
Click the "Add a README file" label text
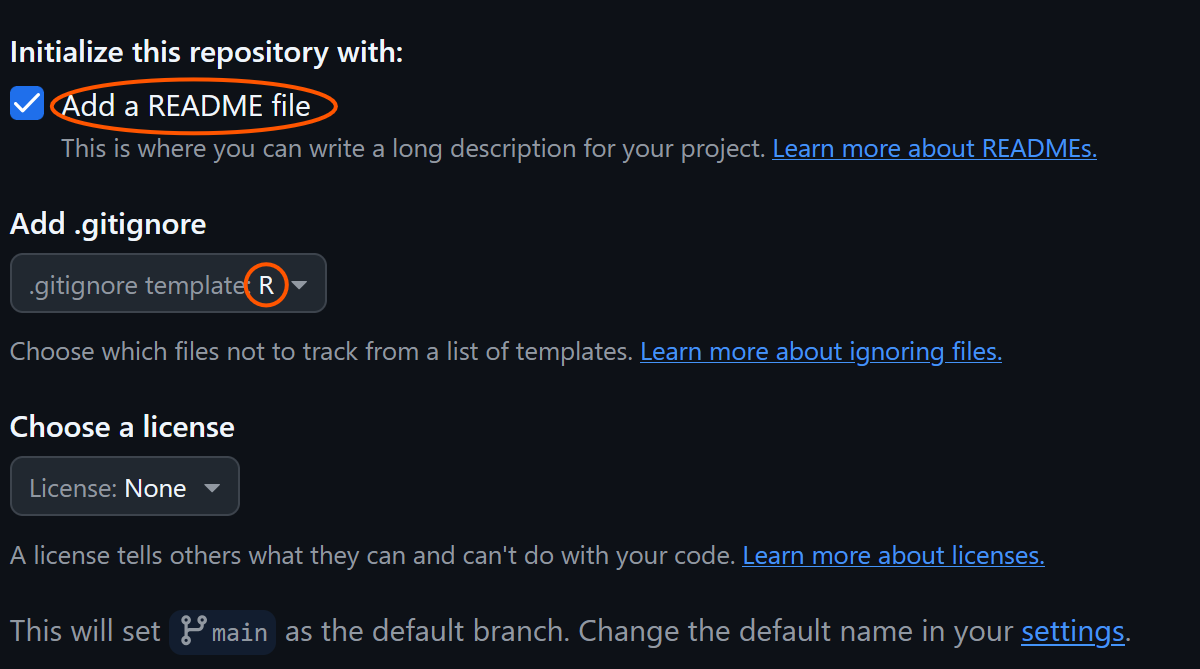(x=186, y=106)
